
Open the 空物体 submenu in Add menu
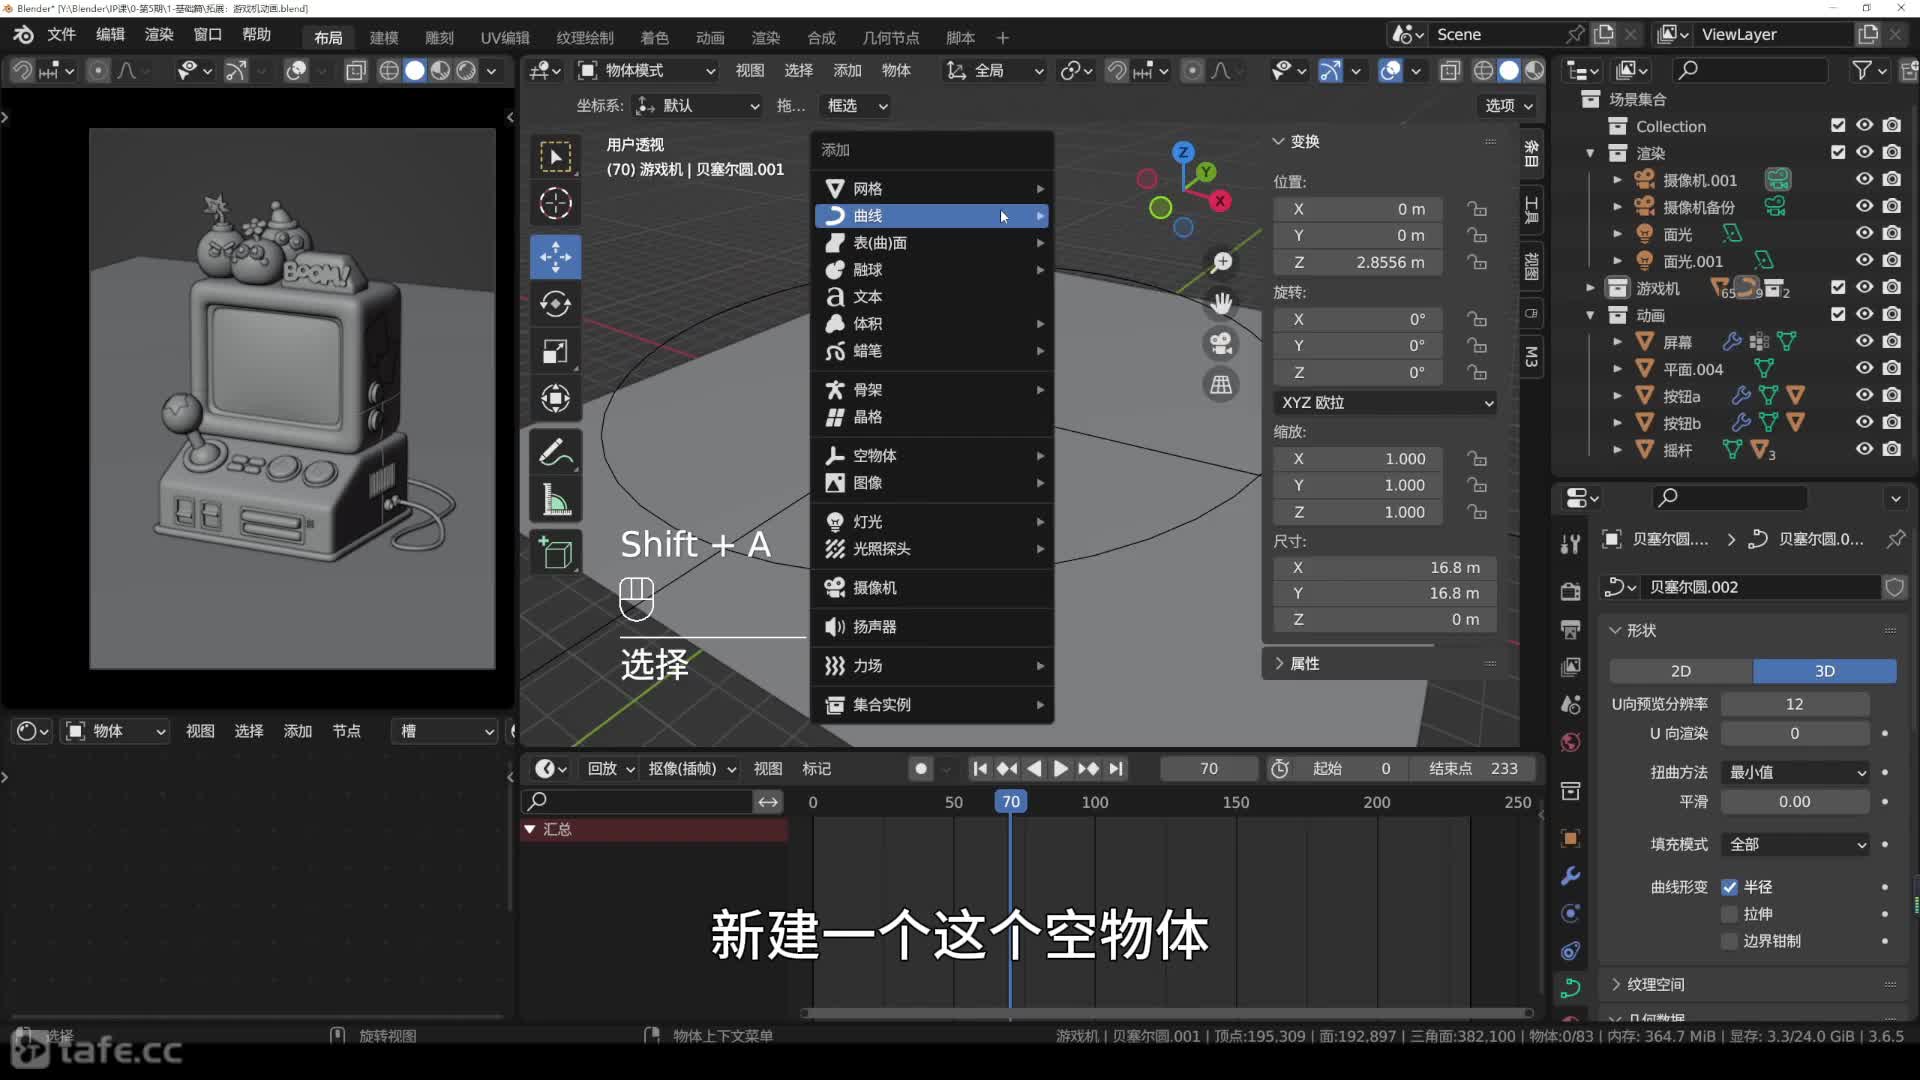(x=932, y=455)
